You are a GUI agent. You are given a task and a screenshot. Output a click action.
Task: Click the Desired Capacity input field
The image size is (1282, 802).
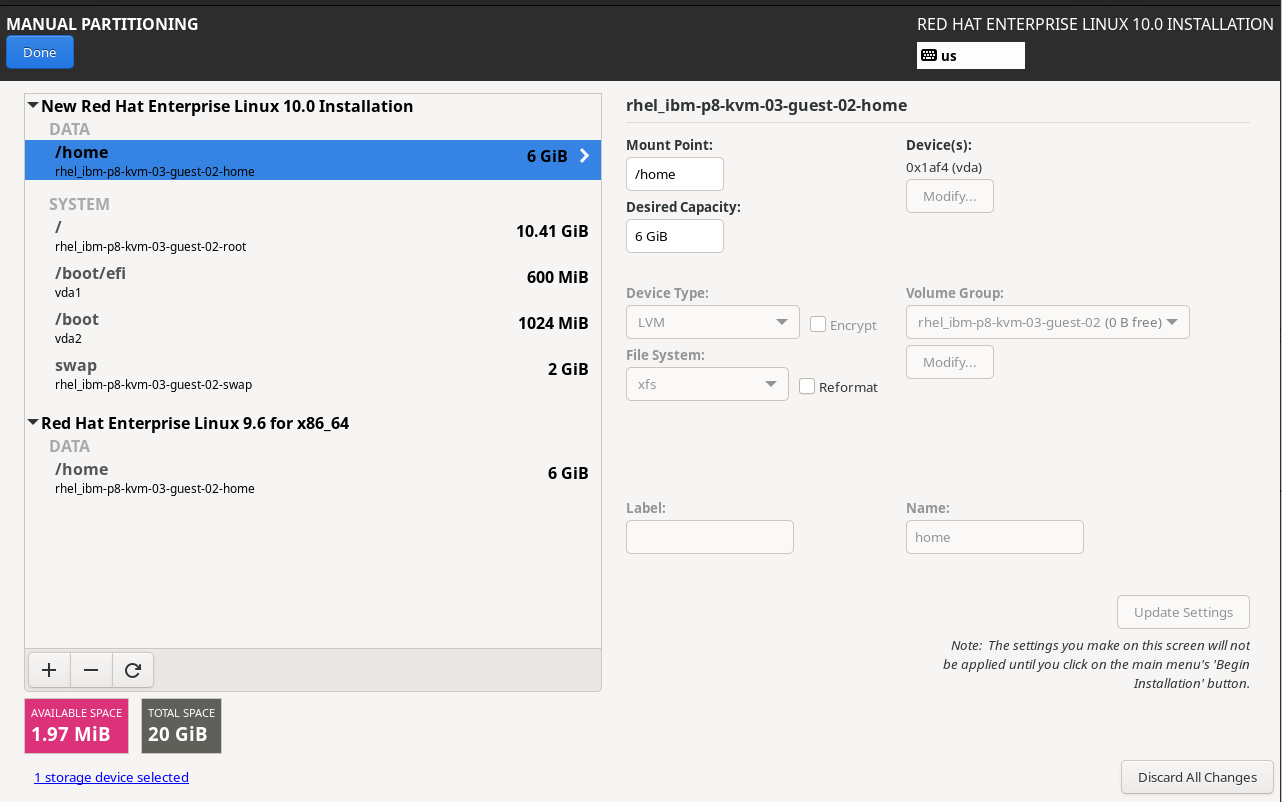pyautogui.click(x=675, y=236)
